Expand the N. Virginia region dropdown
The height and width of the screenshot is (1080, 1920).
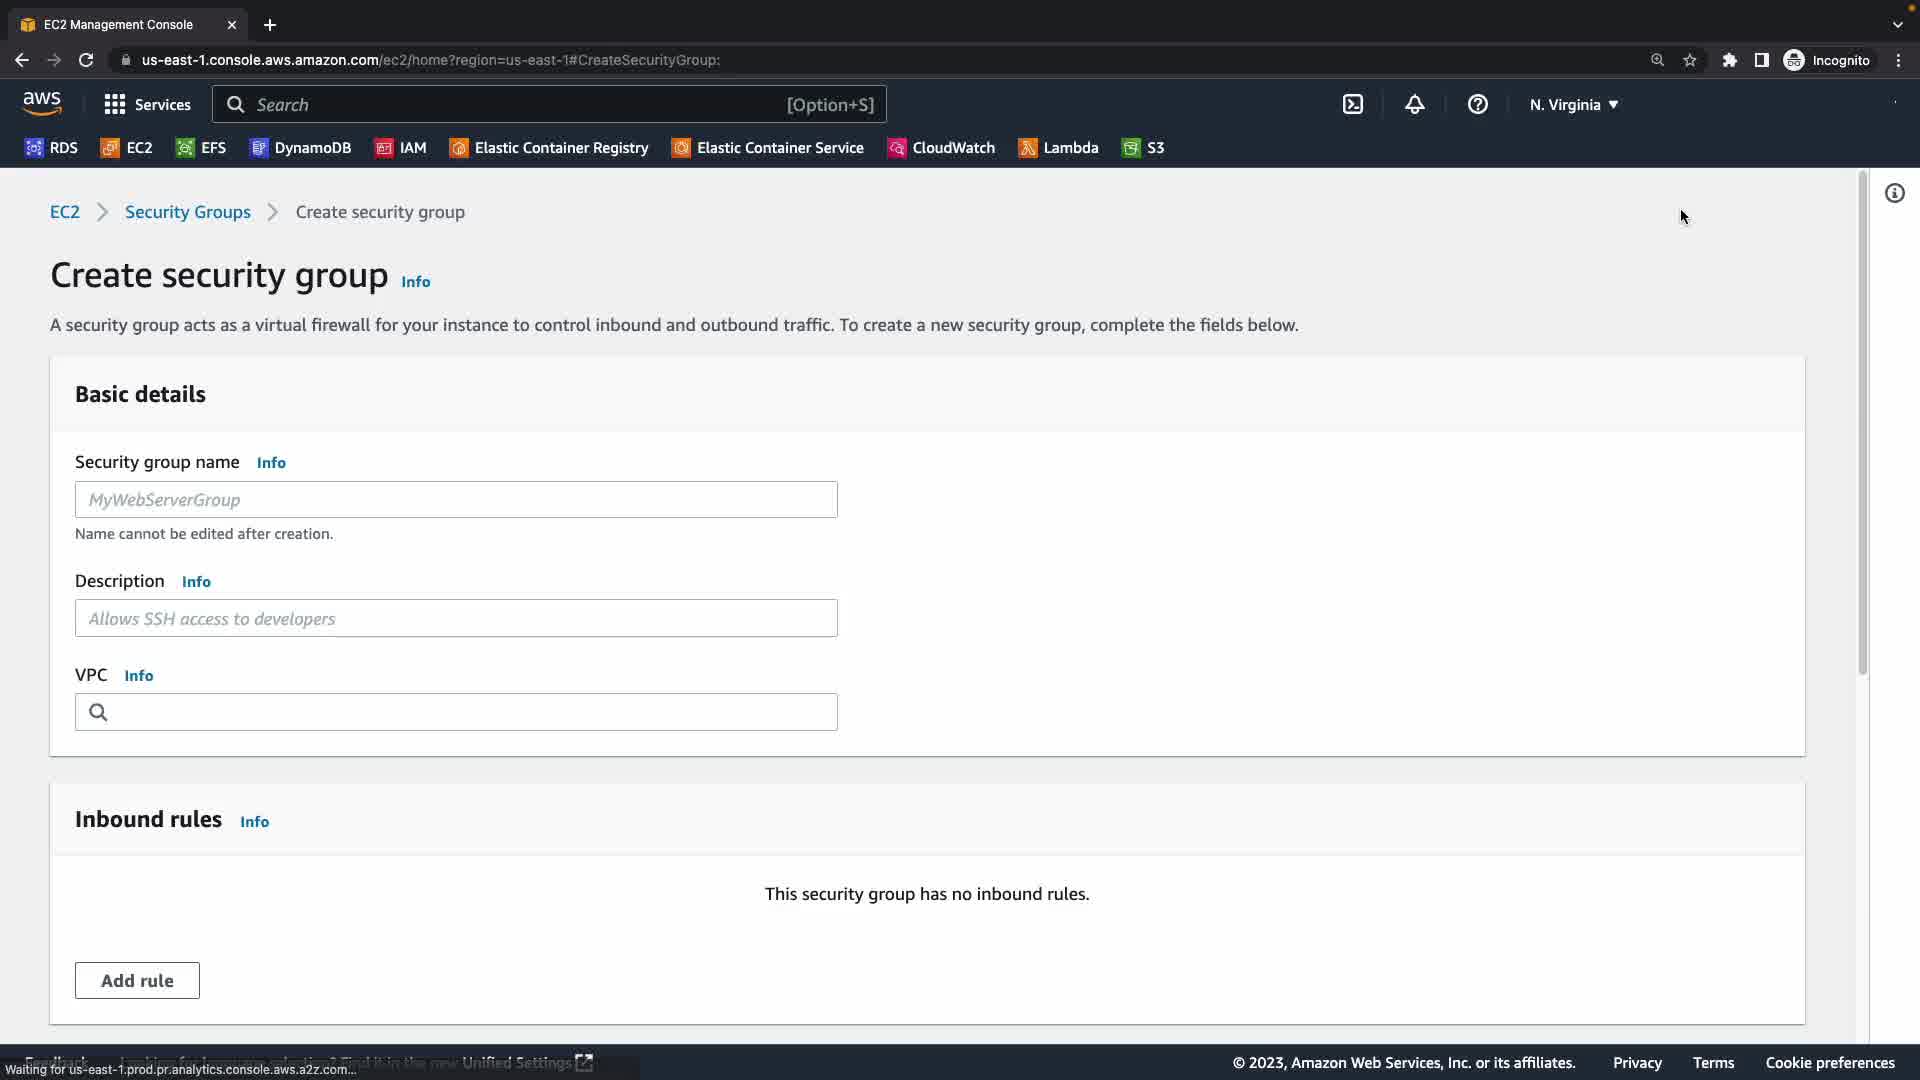[1574, 104]
